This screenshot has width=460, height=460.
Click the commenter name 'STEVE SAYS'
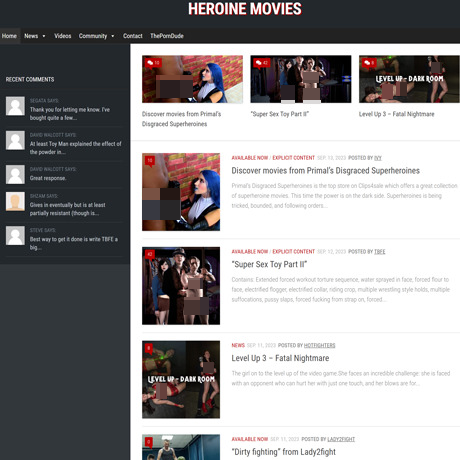(x=43, y=230)
